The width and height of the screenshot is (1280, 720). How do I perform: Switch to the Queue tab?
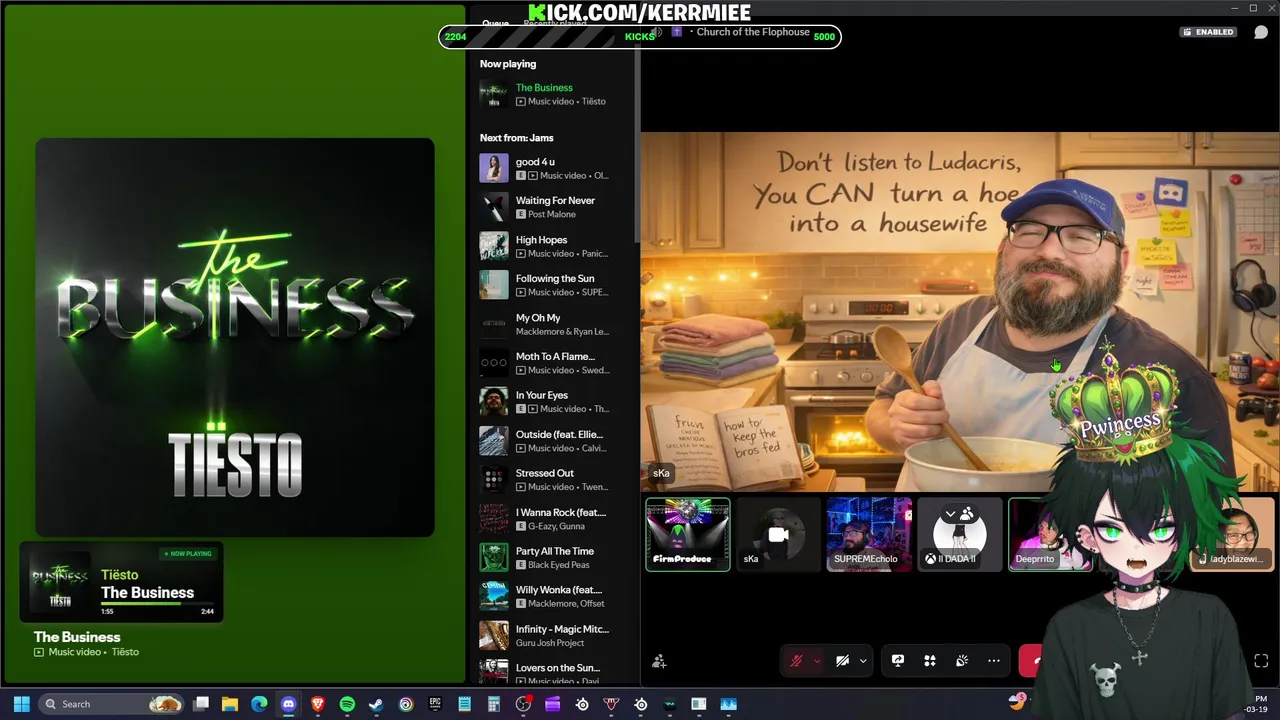point(495,24)
